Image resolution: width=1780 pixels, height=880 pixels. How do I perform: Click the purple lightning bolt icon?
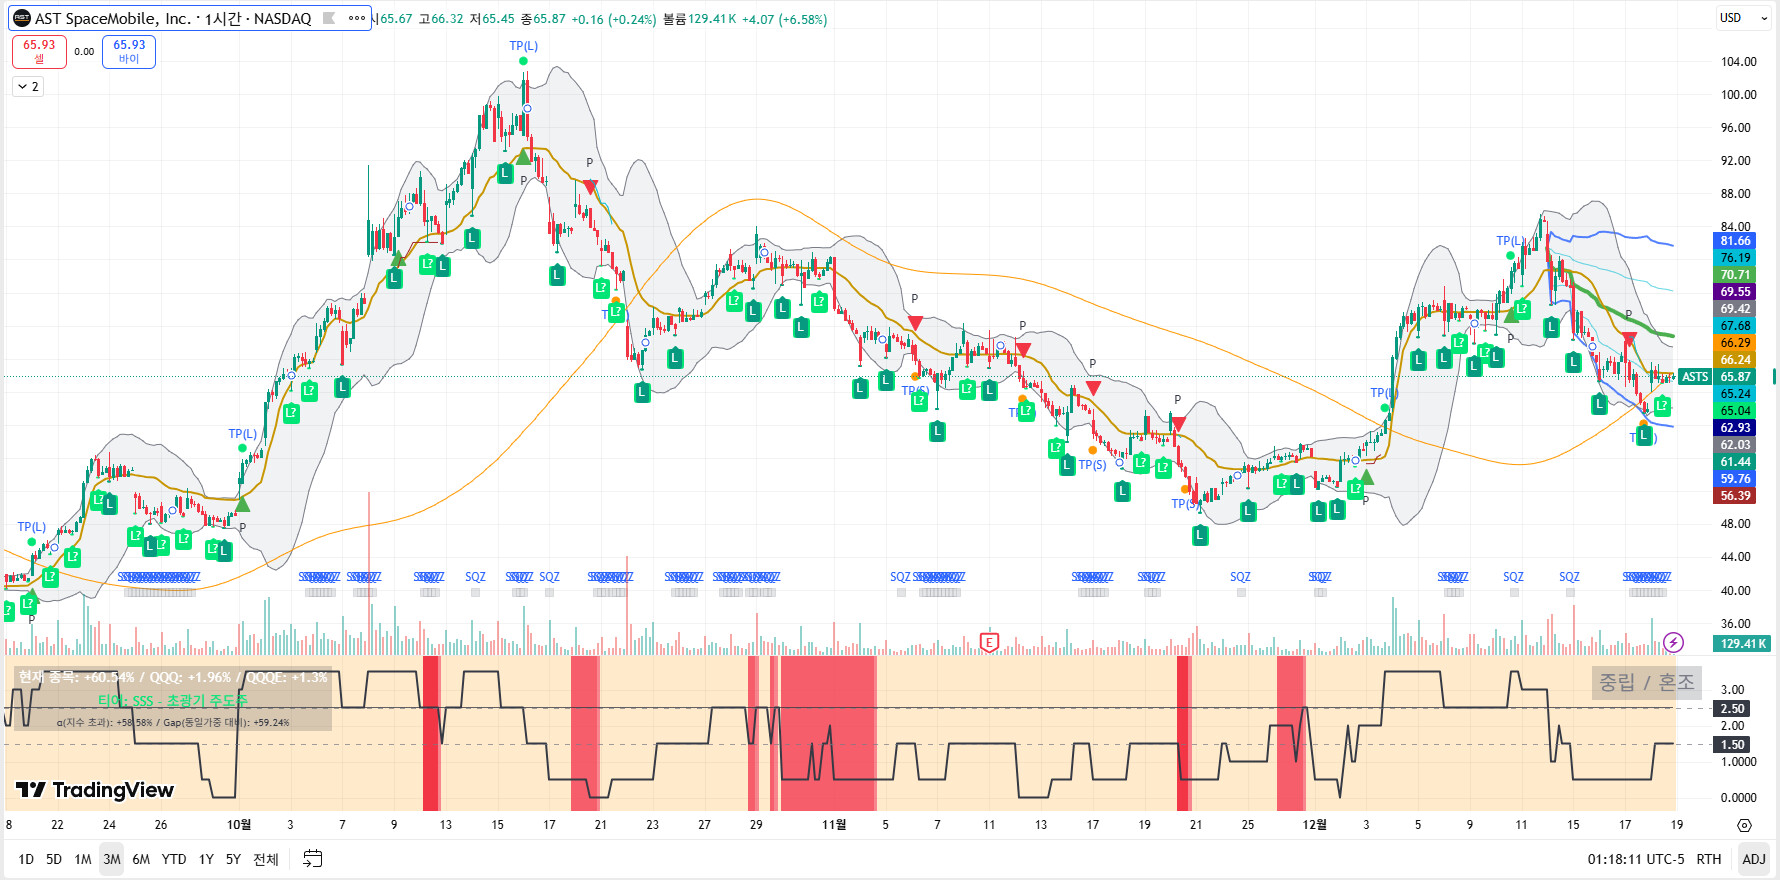tap(1673, 642)
